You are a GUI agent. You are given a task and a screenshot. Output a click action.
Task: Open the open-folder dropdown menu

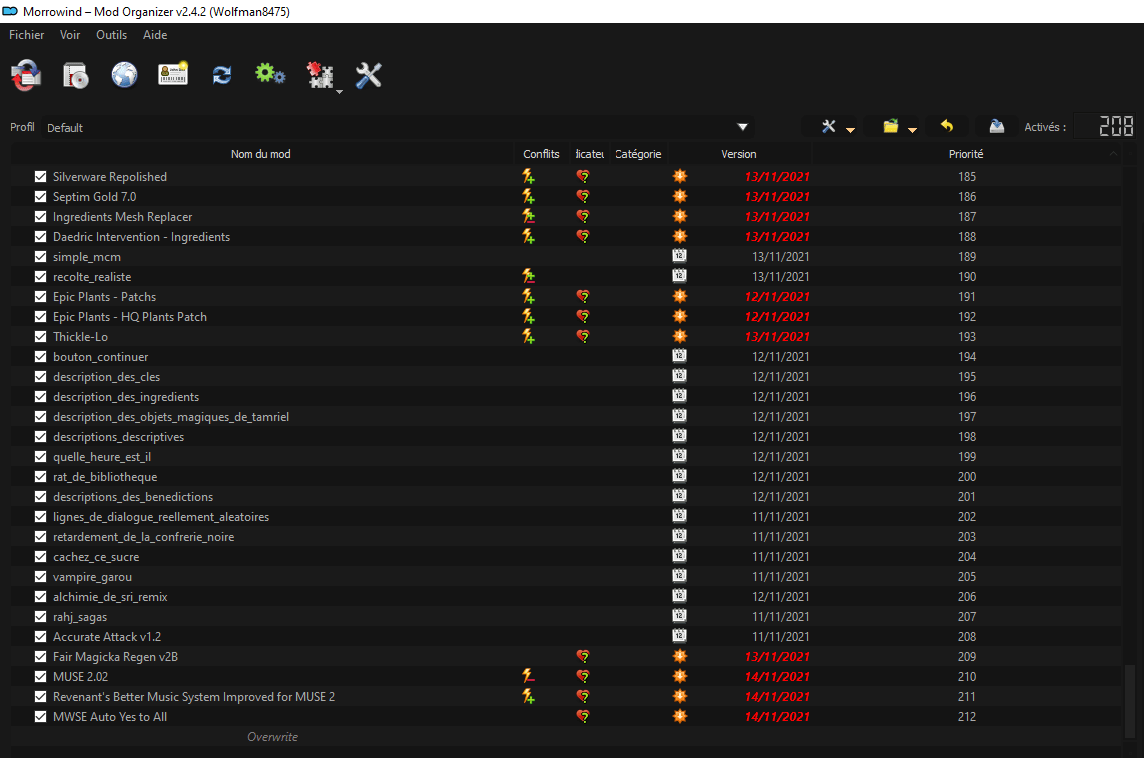899,127
